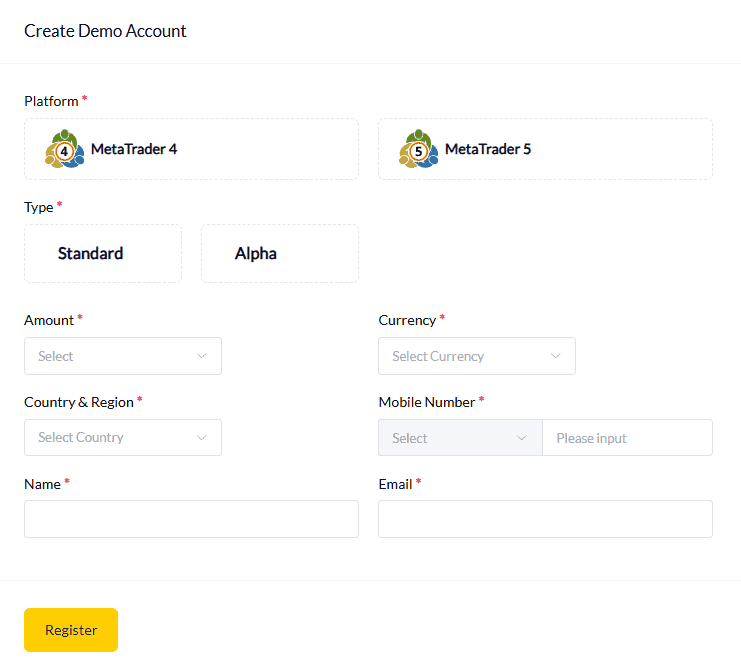Select the Standard account type
This screenshot has height=665, width=741.
point(103,254)
